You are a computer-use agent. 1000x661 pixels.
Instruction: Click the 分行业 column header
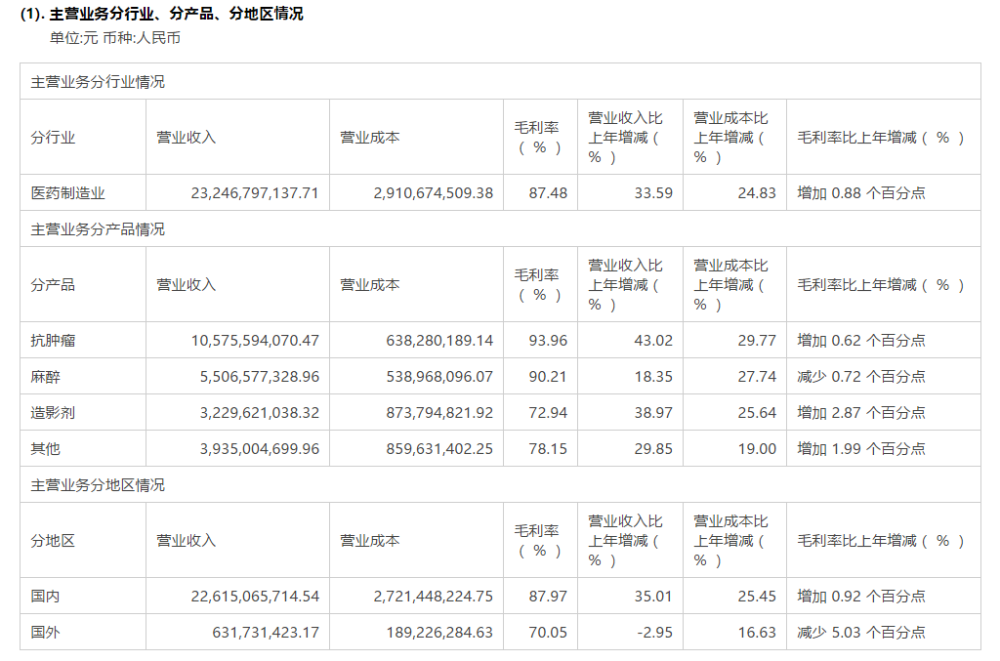(x=53, y=137)
